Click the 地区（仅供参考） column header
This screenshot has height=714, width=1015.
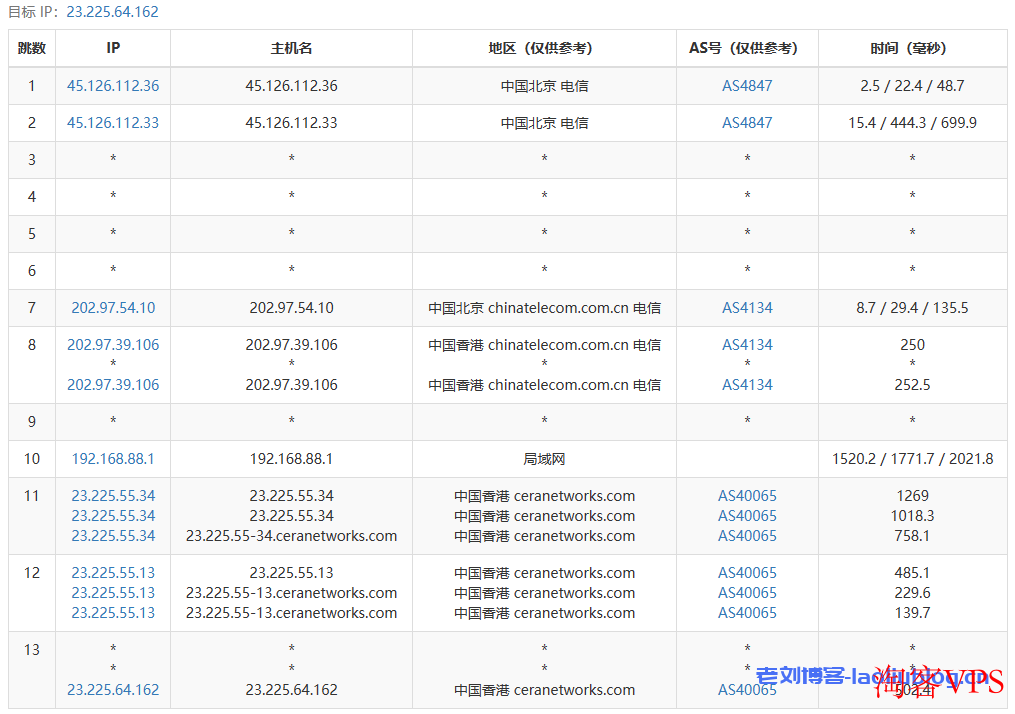(544, 48)
